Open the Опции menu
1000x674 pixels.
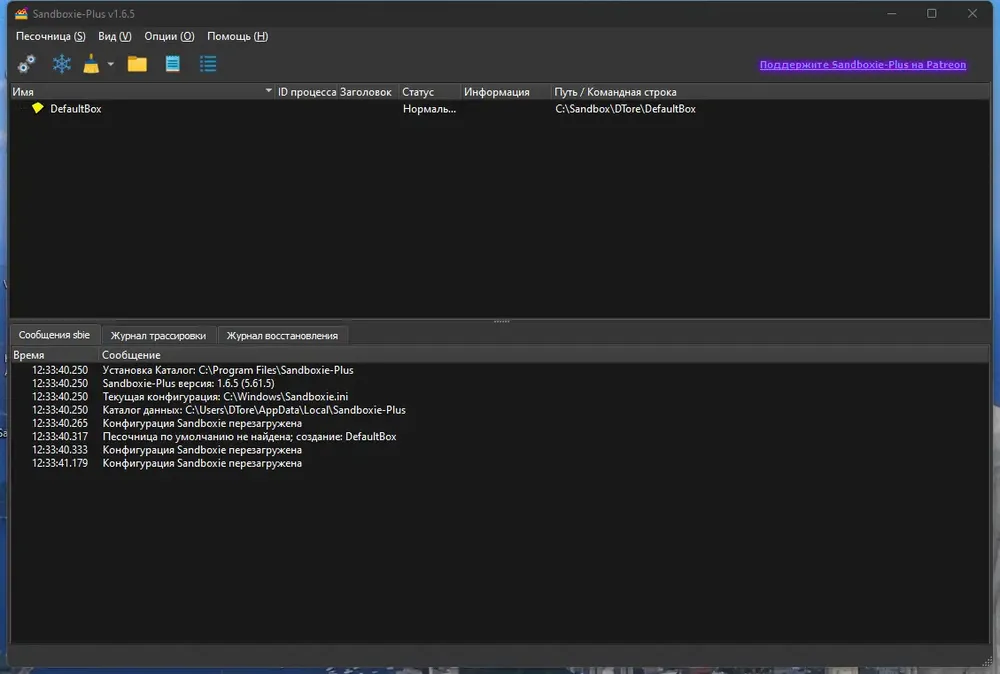tap(169, 36)
